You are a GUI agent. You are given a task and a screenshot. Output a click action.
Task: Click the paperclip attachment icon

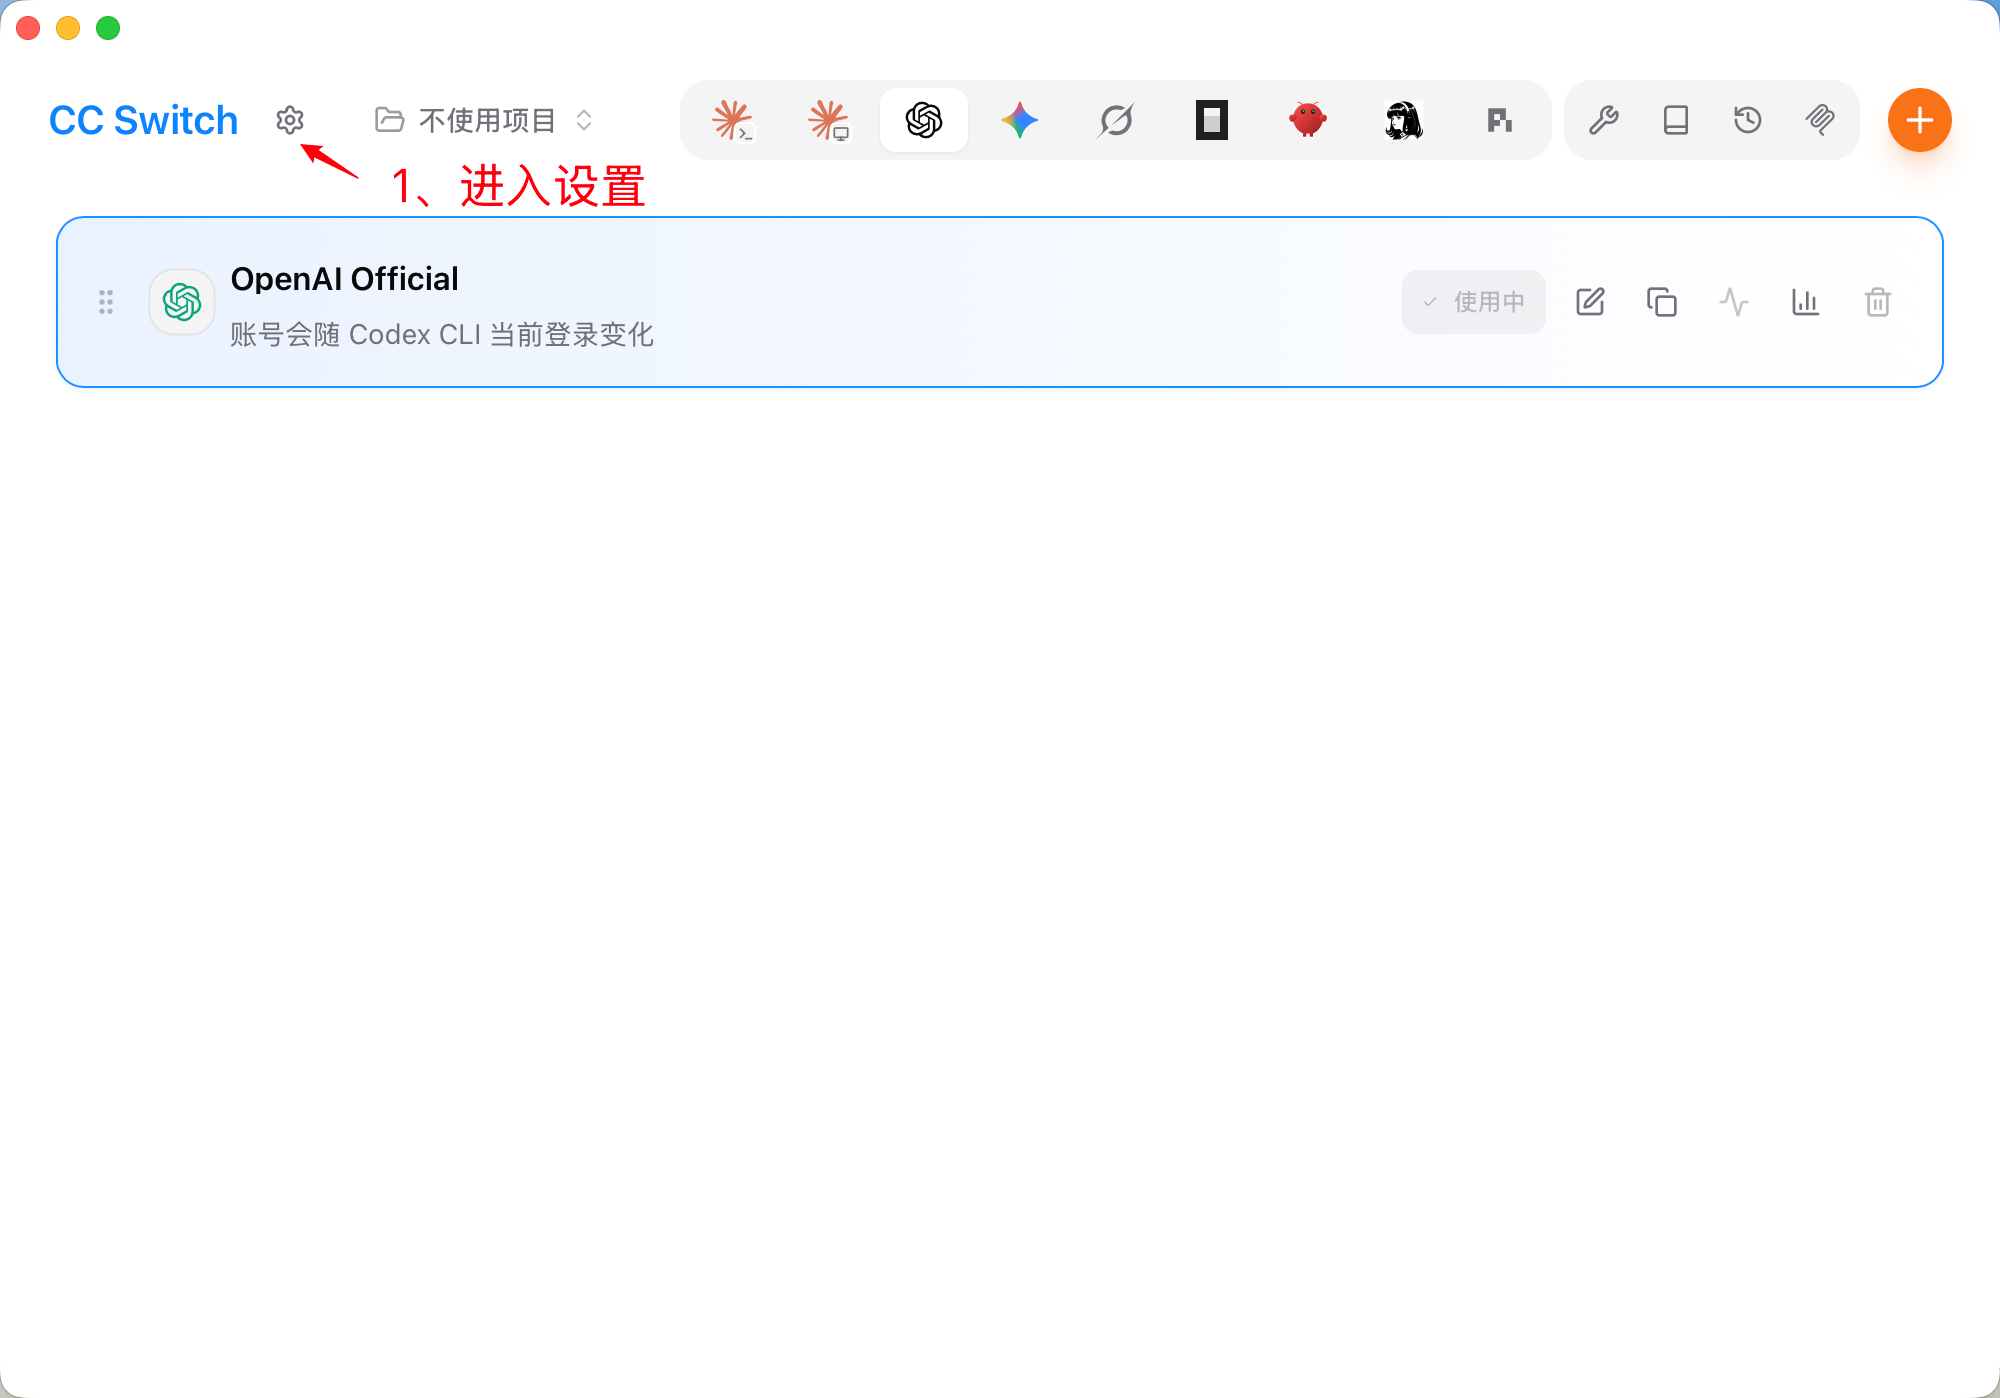click(x=1820, y=120)
